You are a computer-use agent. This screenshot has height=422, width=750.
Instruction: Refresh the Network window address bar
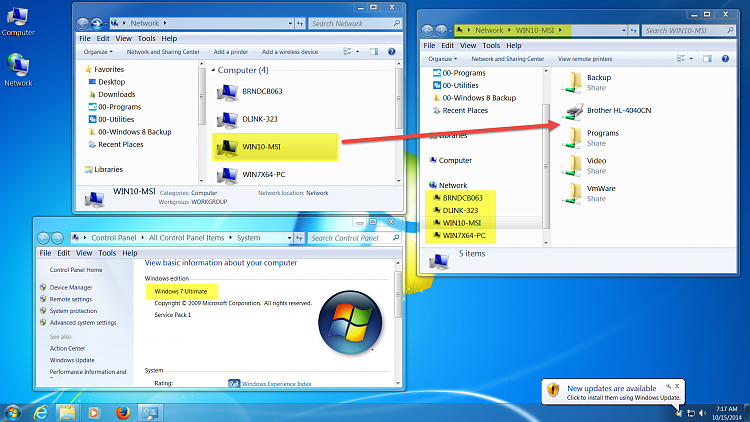pos(300,23)
